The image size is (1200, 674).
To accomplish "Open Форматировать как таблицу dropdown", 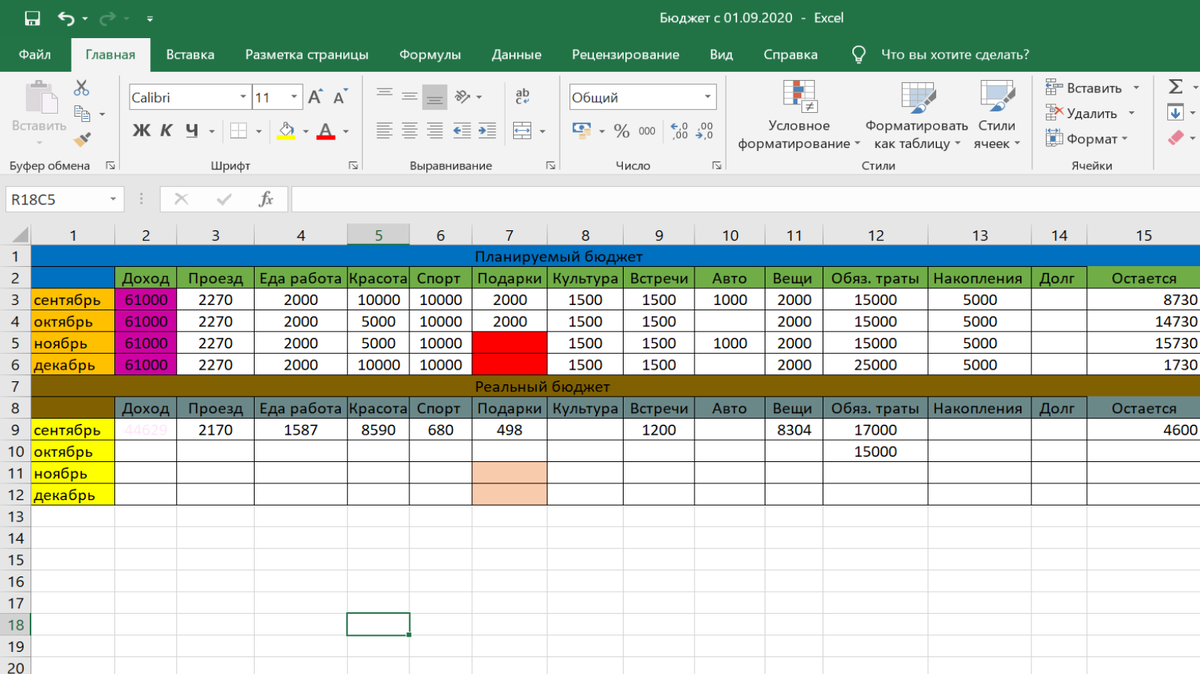I will [917, 115].
